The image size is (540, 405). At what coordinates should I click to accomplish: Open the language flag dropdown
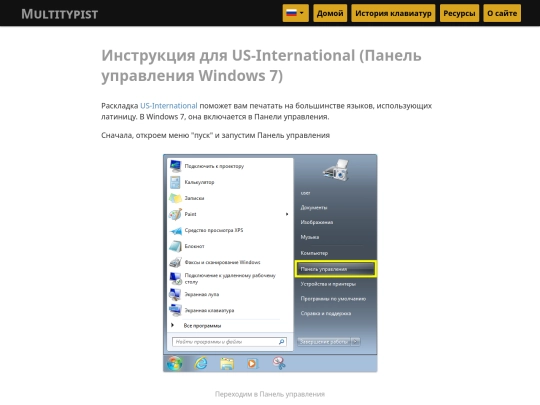click(295, 13)
